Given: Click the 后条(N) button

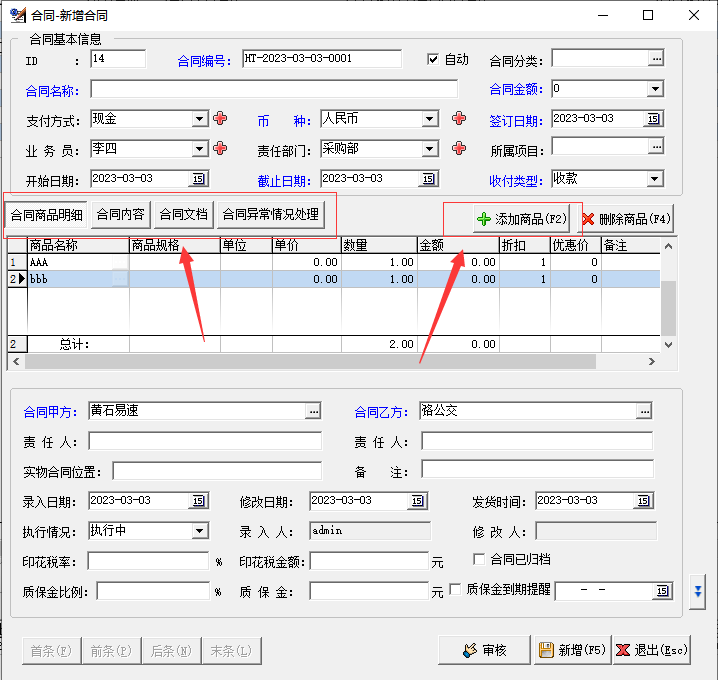Looking at the screenshot, I should (171, 651).
